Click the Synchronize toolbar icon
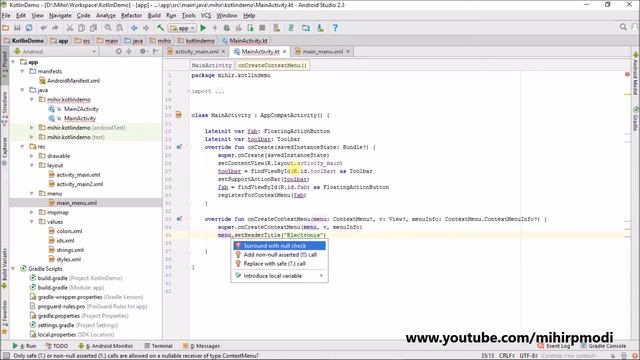The image size is (640, 360). (x=29, y=28)
